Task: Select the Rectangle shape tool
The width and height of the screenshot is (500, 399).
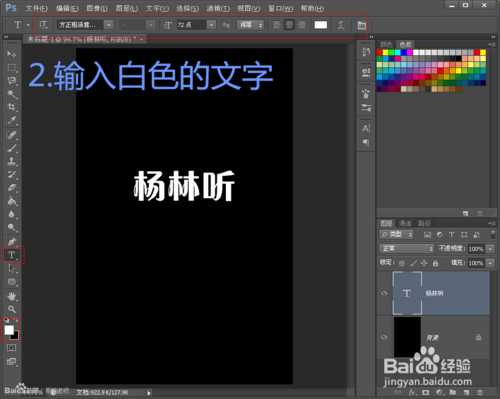Action: click(x=12, y=282)
